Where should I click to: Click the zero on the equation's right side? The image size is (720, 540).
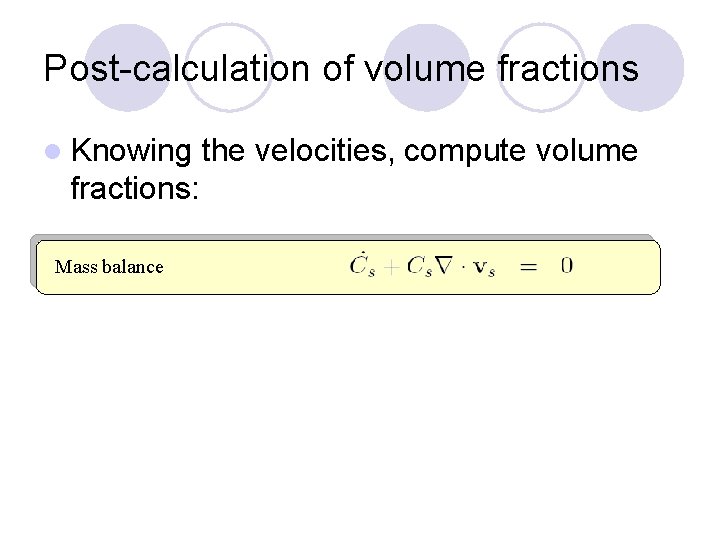(x=567, y=265)
